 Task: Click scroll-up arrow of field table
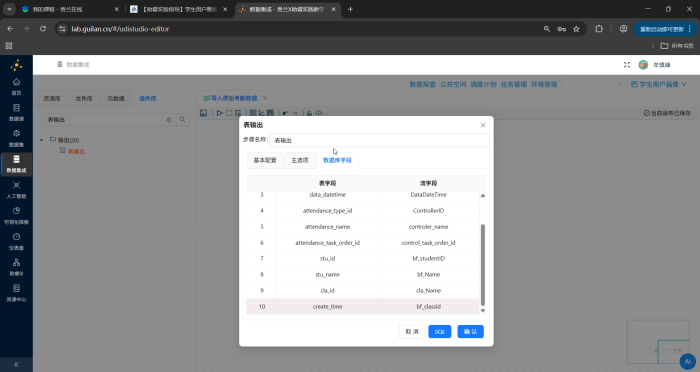(x=483, y=196)
